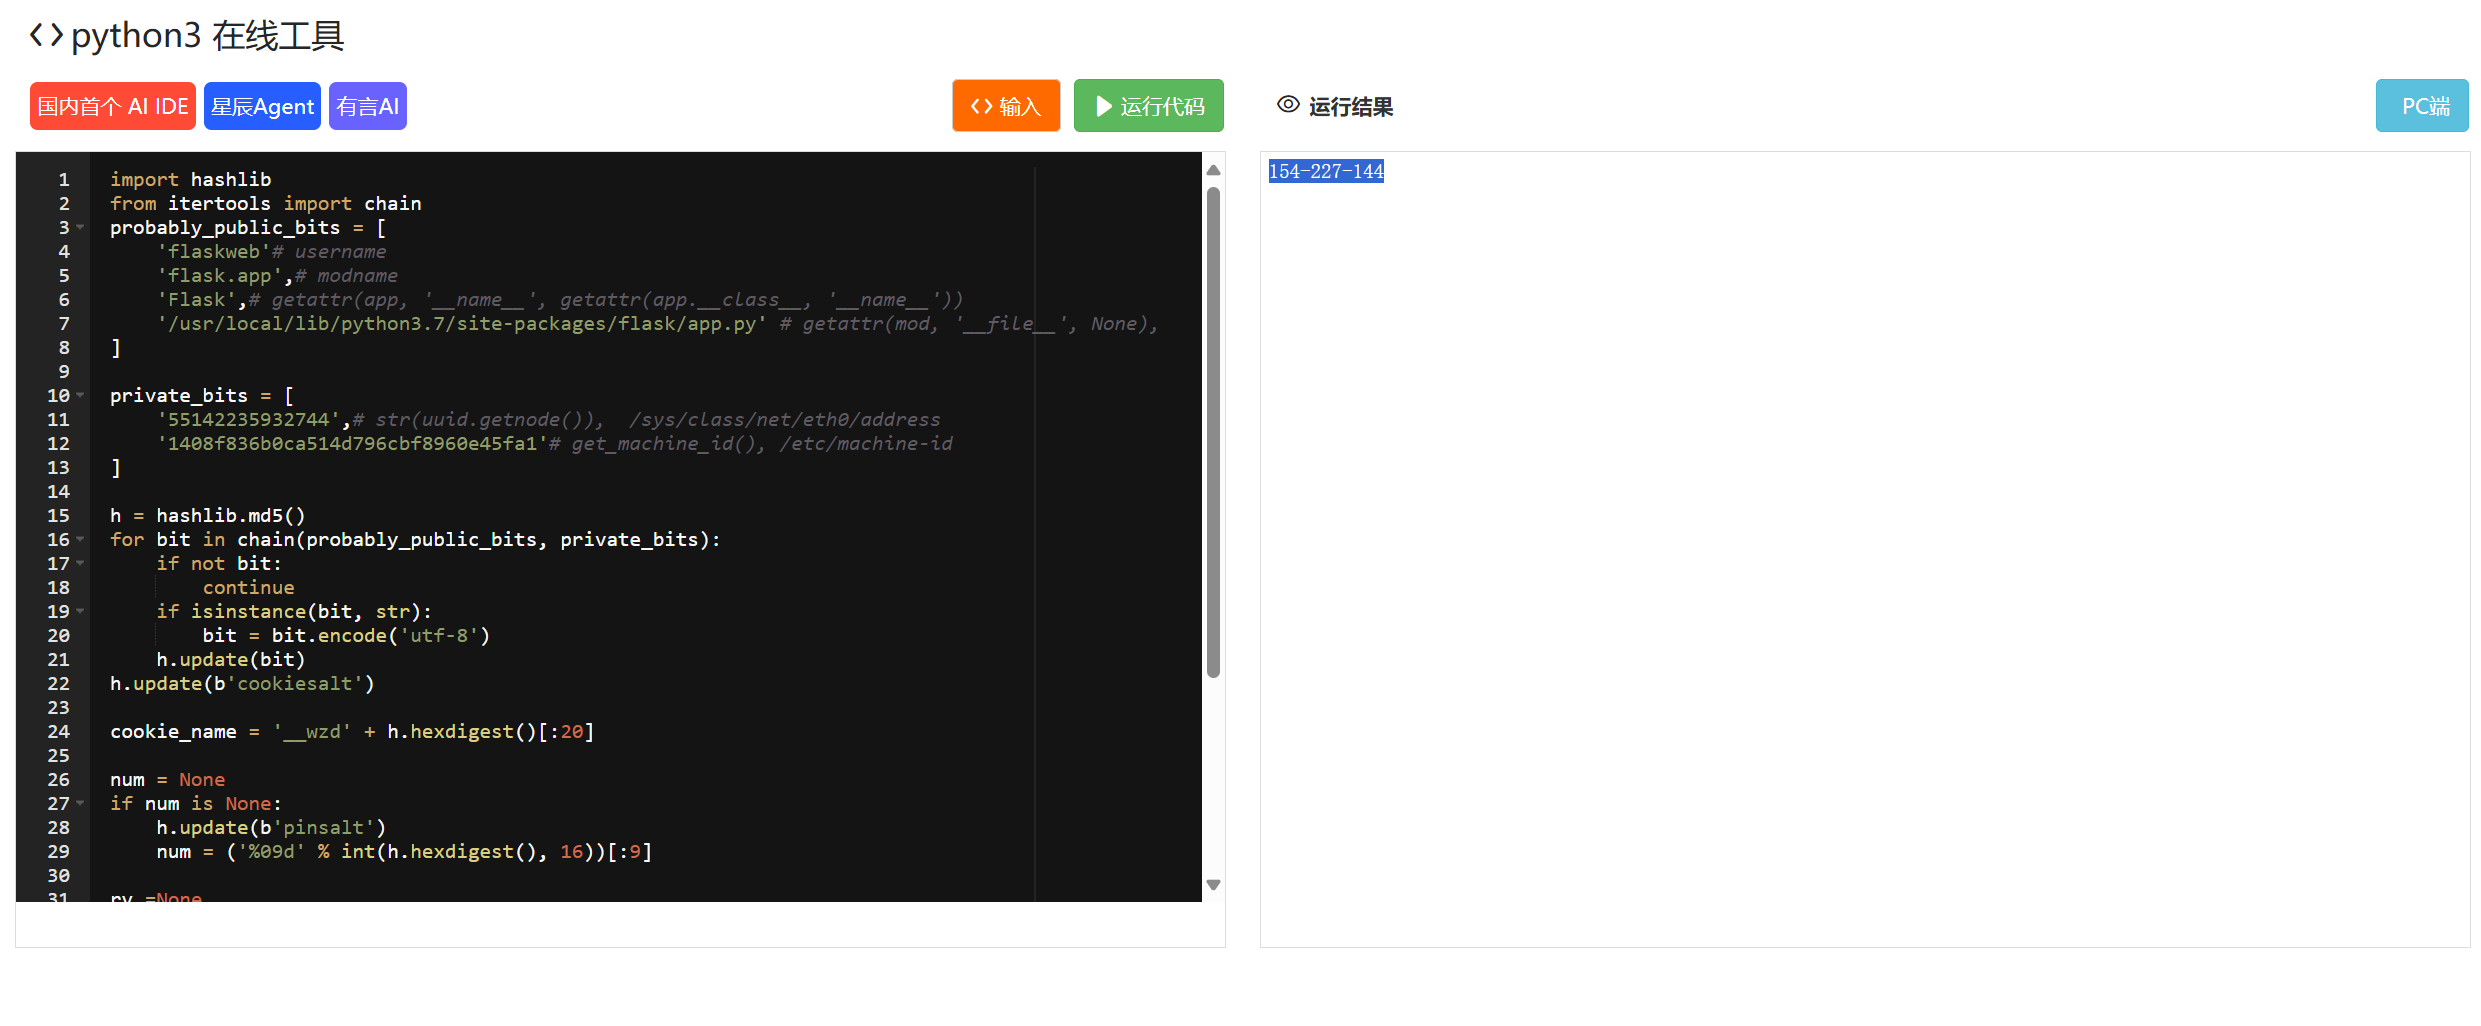Click the 'cookiesalt' update line
The width and height of the screenshot is (2481, 1026).
(242, 684)
